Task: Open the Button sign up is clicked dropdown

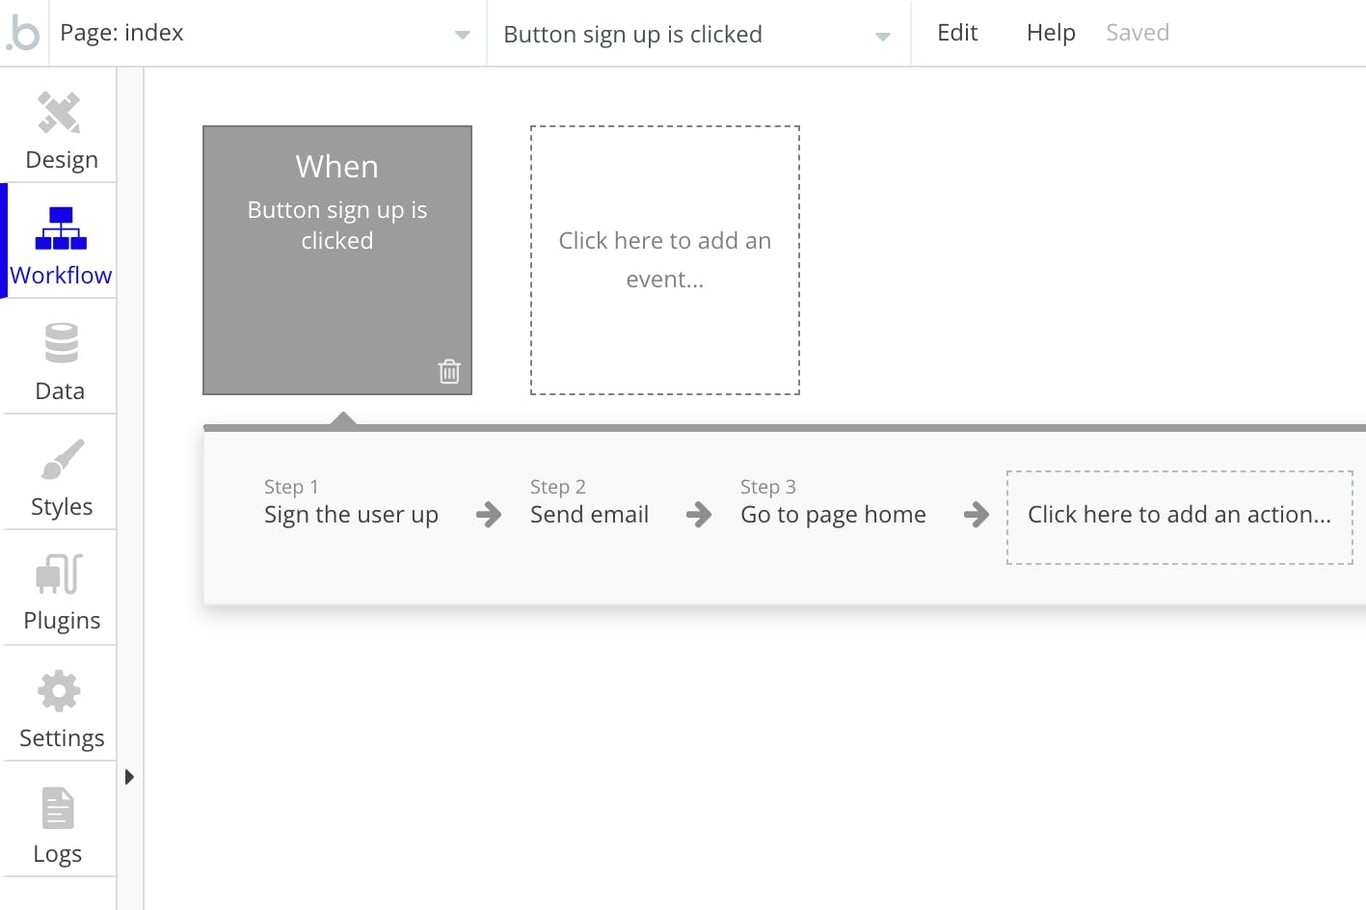Action: point(698,33)
